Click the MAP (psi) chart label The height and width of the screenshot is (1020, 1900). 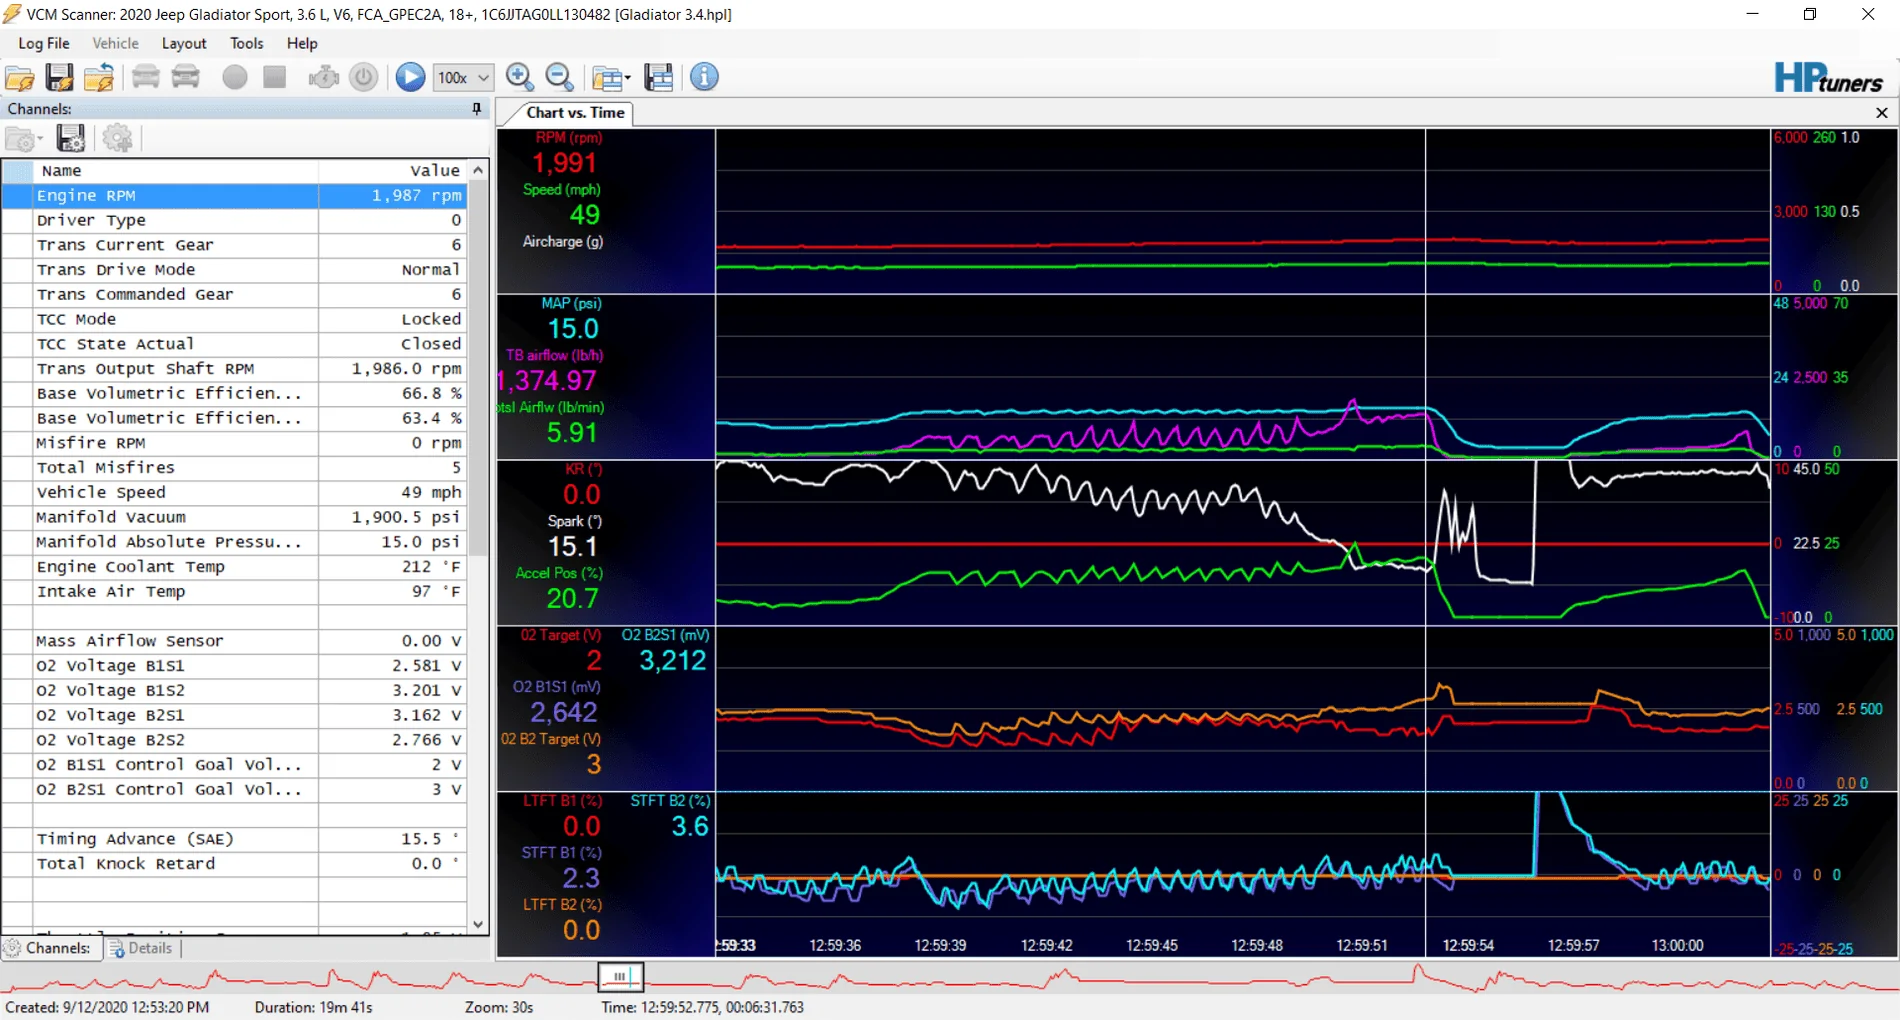[571, 303]
